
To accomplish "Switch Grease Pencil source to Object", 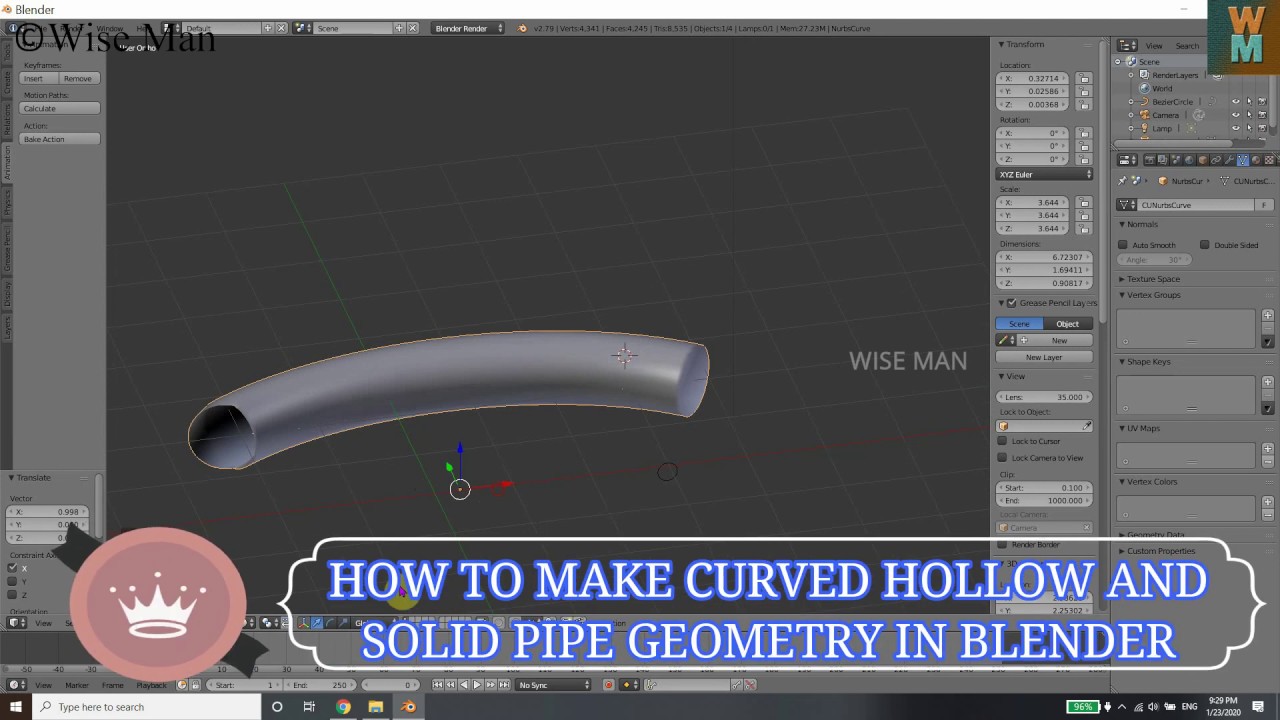I will pos(1068,324).
